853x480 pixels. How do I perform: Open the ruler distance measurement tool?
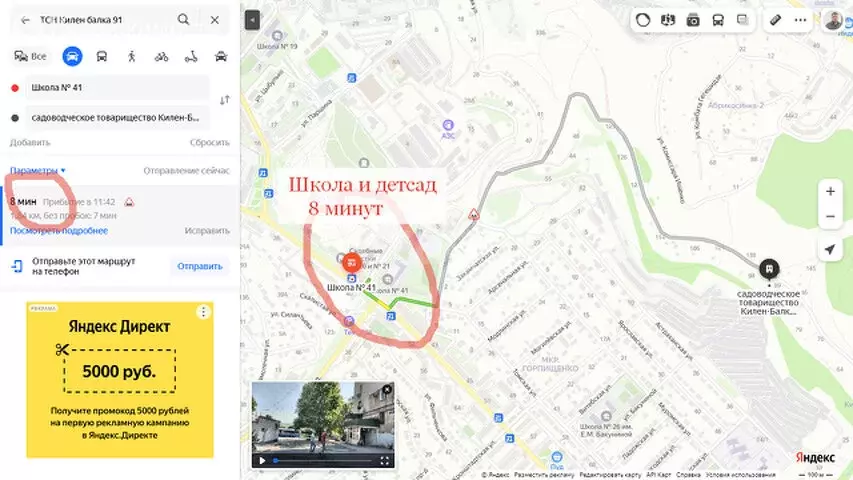[x=775, y=20]
